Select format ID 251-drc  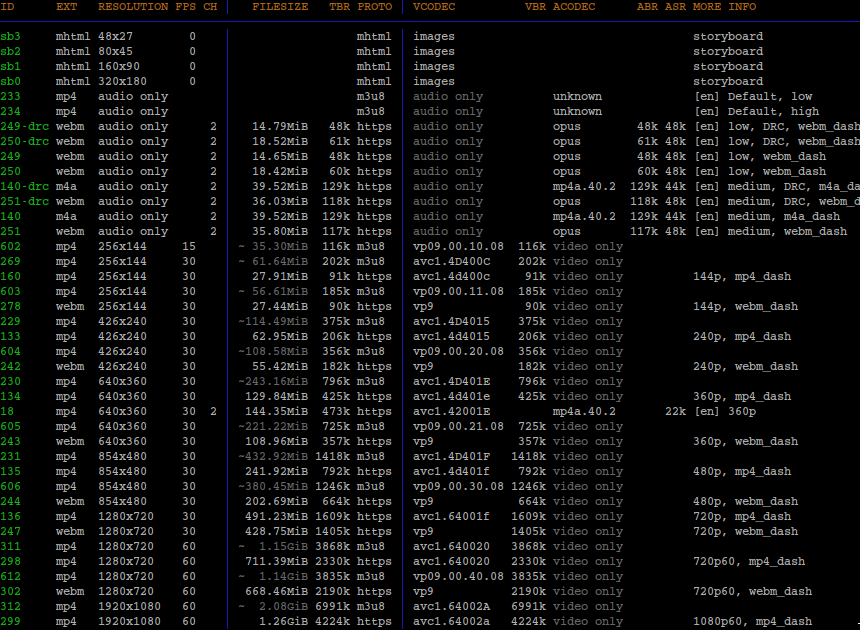[25, 201]
